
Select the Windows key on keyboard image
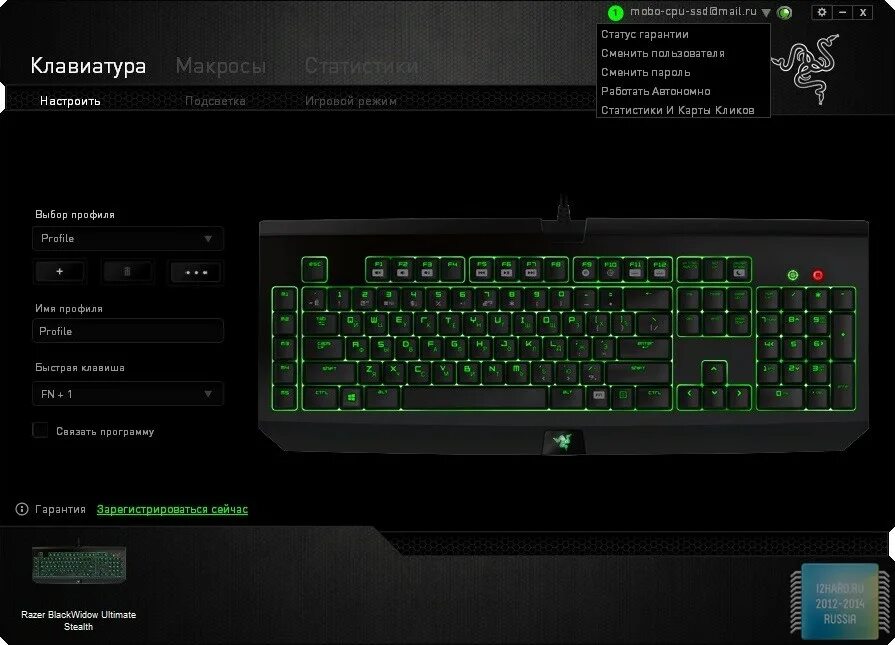tap(352, 396)
